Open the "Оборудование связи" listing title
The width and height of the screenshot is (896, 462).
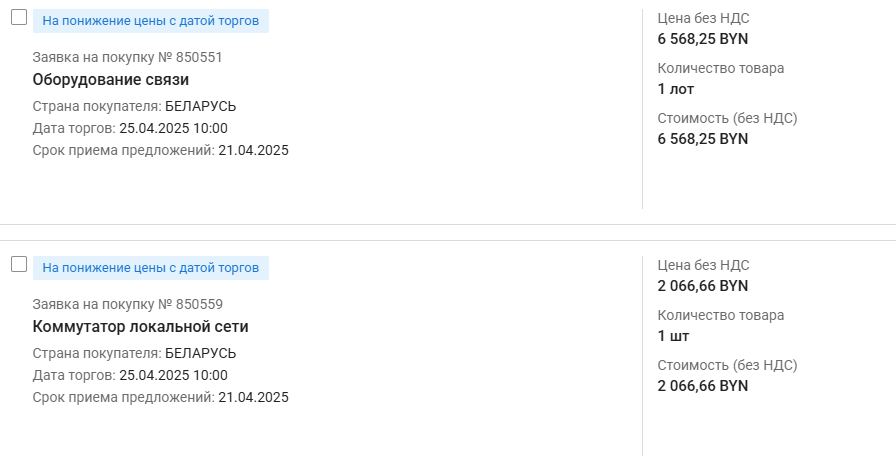pyautogui.click(x=111, y=80)
